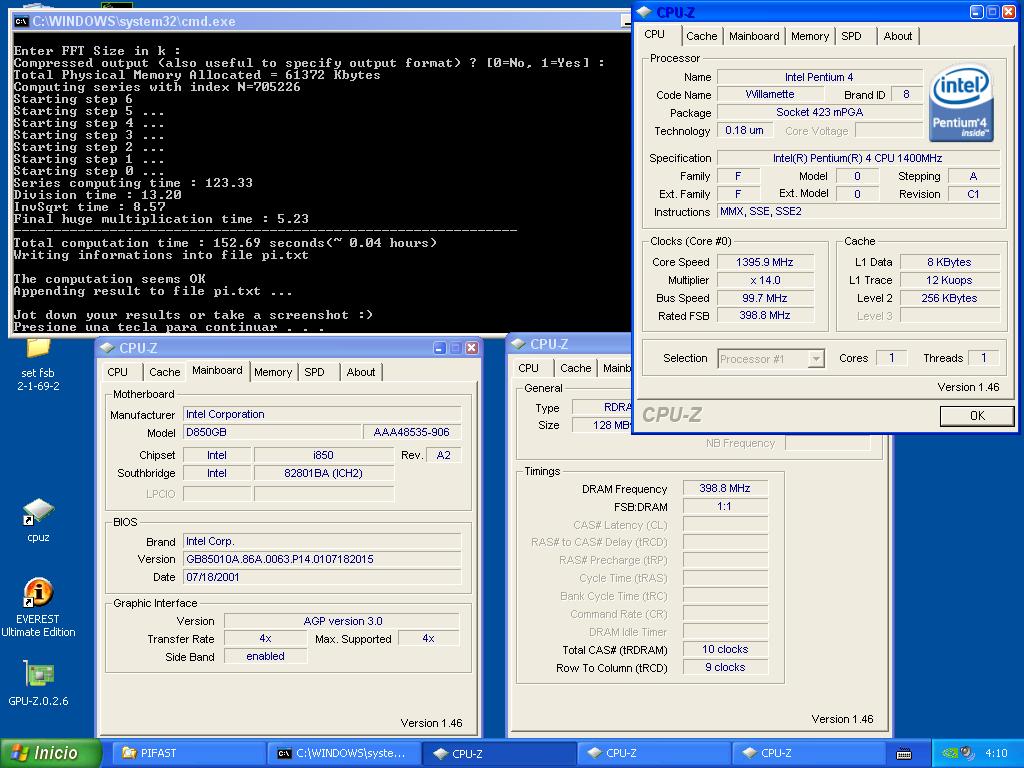Image resolution: width=1024 pixels, height=768 pixels.
Task: Click the 10 clocks Total CAS# value
Action: (725, 649)
